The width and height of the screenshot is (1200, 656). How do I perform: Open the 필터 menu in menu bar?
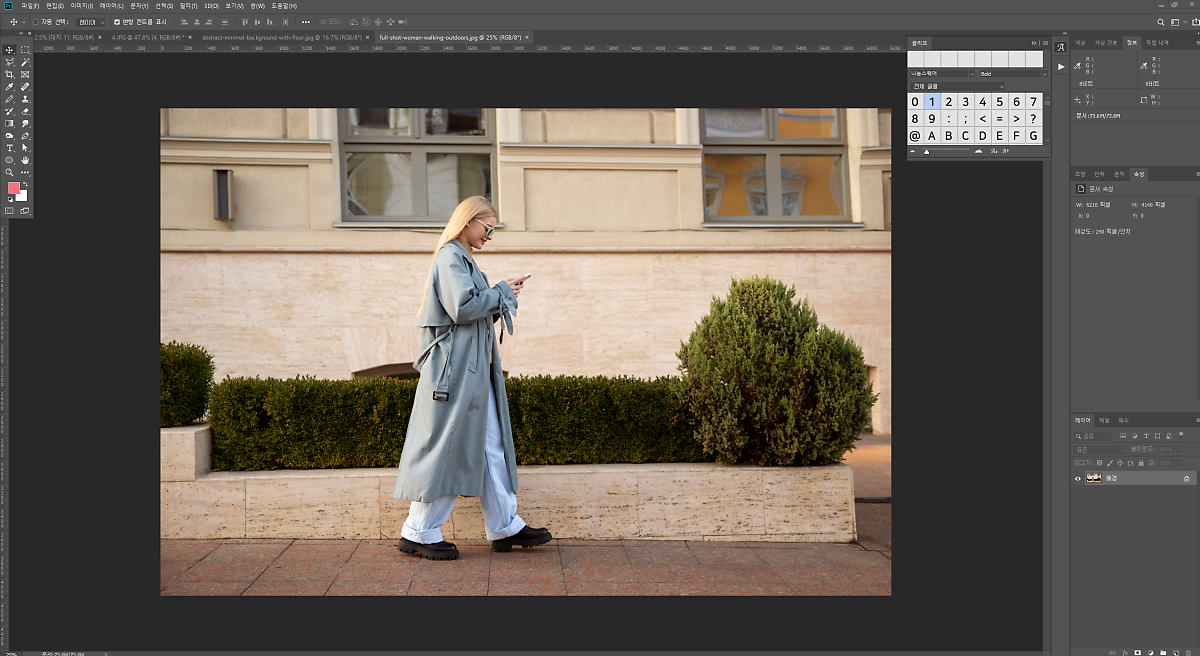click(x=188, y=6)
